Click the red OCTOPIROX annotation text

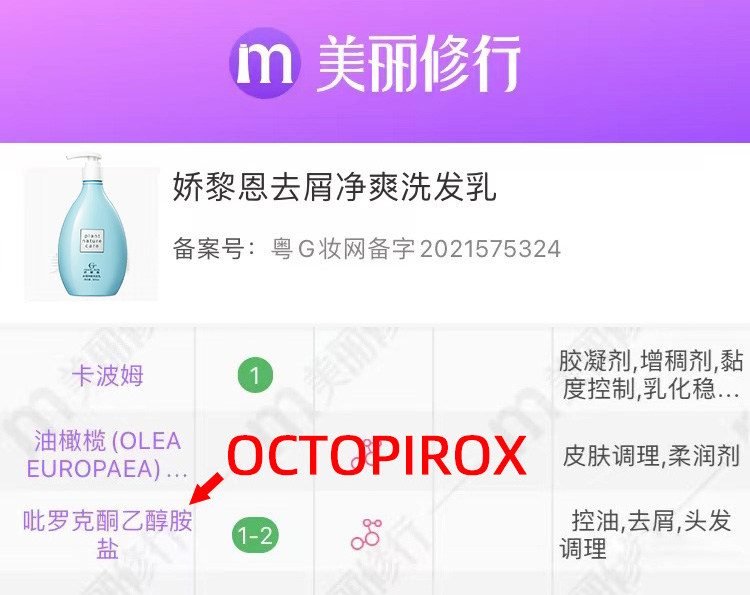377,455
